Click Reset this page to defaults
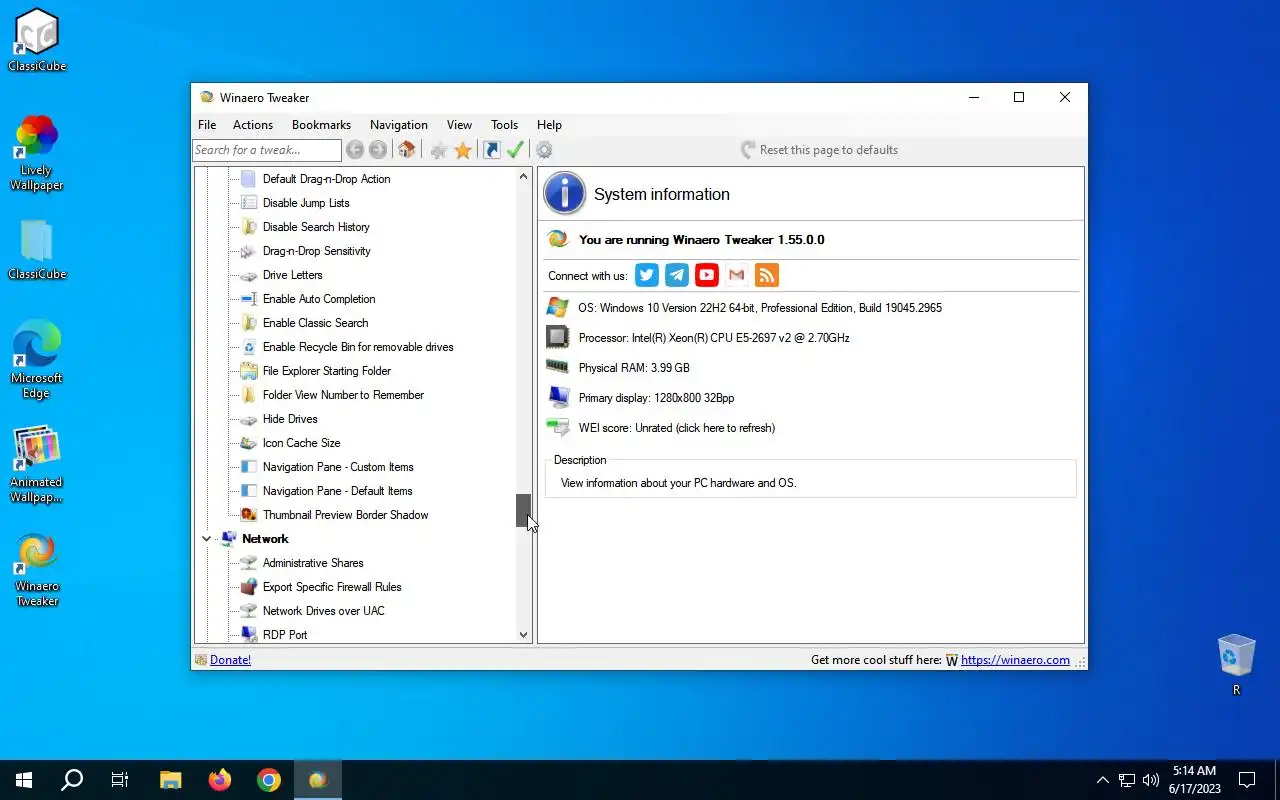Image resolution: width=1280 pixels, height=800 pixels. pyautogui.click(x=819, y=150)
